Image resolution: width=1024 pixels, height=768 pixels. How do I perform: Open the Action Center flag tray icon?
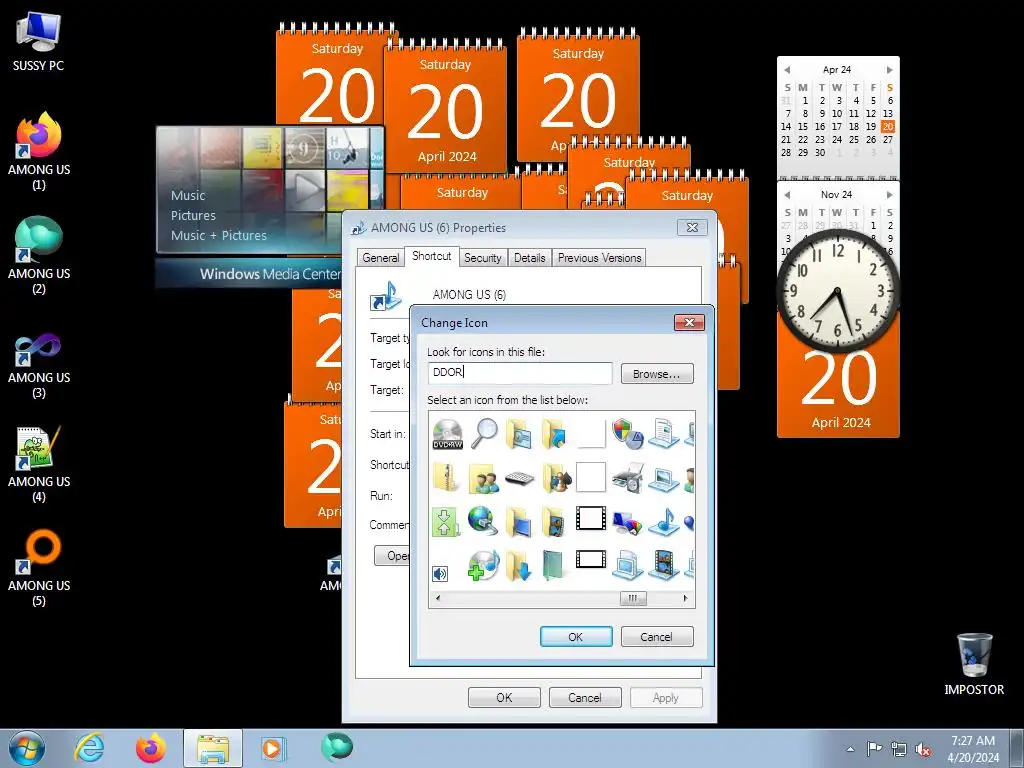click(x=874, y=749)
